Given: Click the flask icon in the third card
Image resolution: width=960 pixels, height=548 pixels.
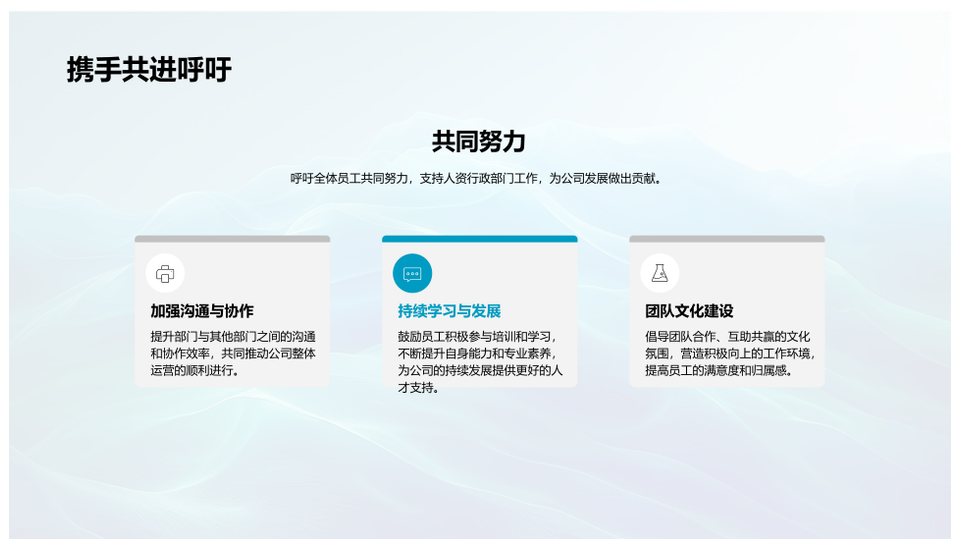Looking at the screenshot, I should click(659, 273).
